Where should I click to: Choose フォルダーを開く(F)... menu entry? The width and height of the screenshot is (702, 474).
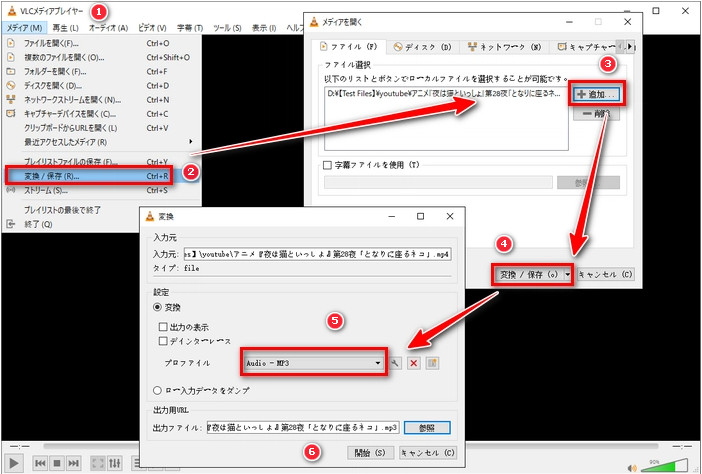coord(102,72)
